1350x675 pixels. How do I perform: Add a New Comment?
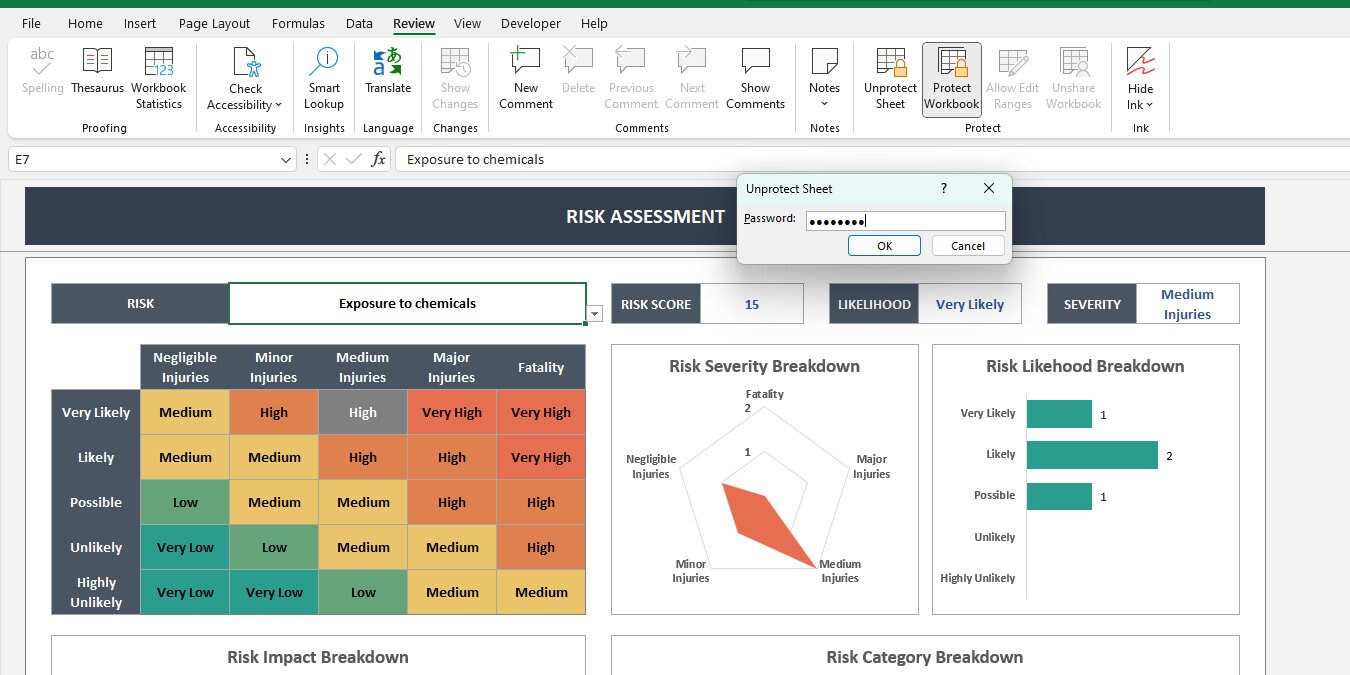click(x=526, y=79)
